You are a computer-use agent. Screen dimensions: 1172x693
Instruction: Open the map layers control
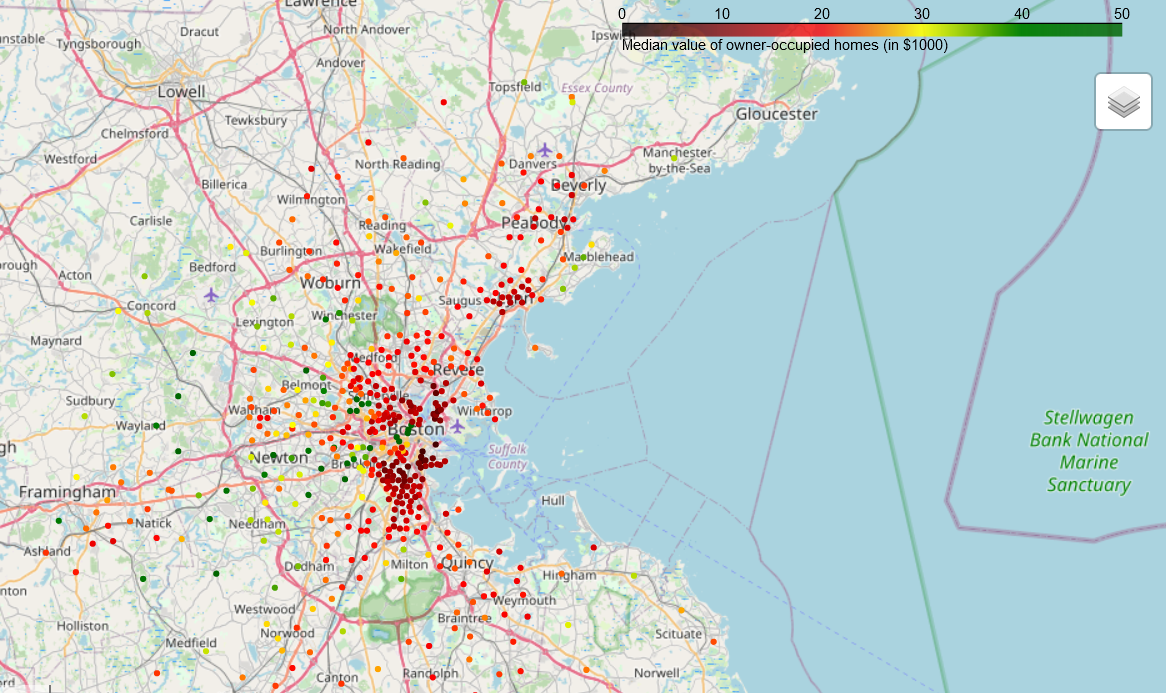pos(1123,102)
